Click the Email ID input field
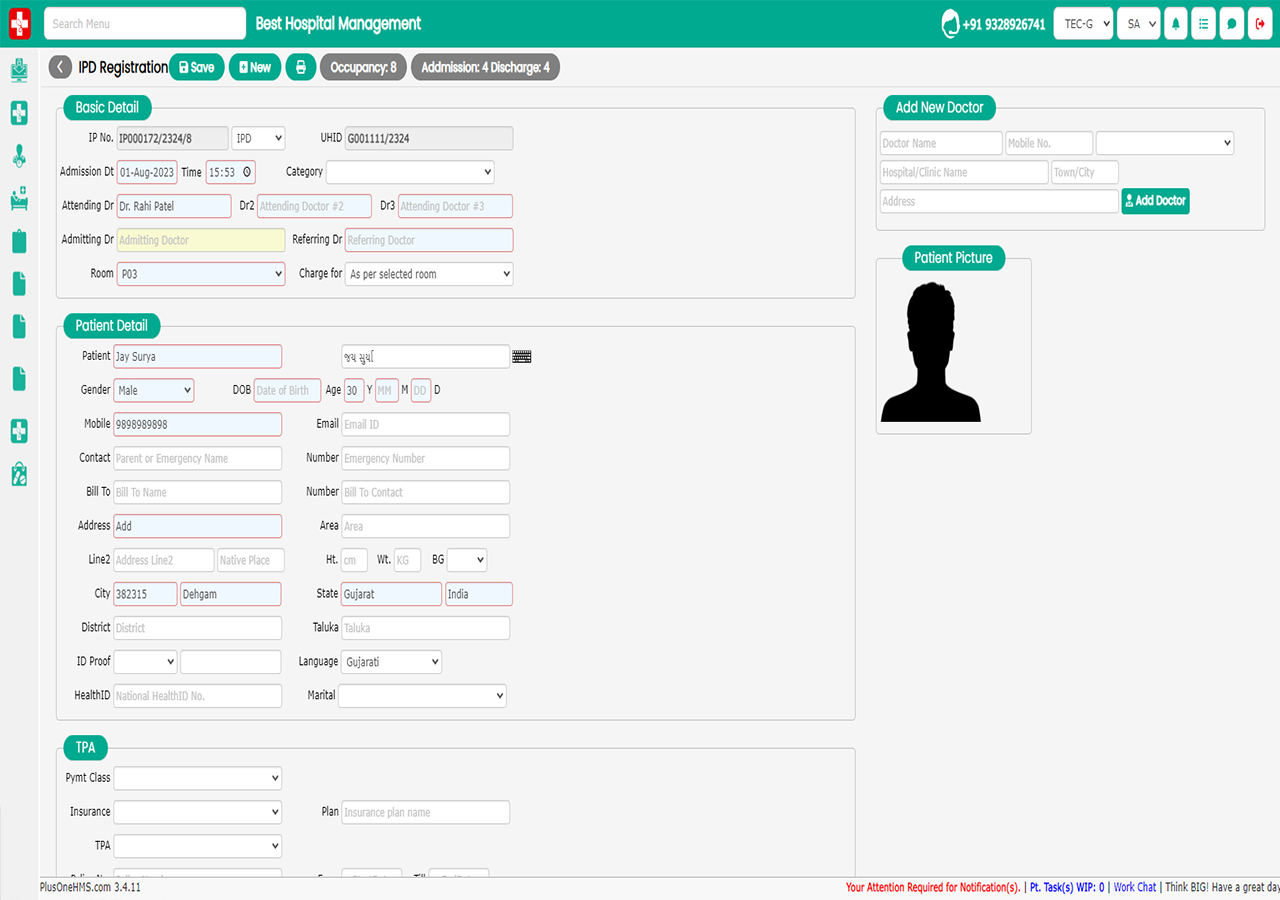 click(x=425, y=424)
